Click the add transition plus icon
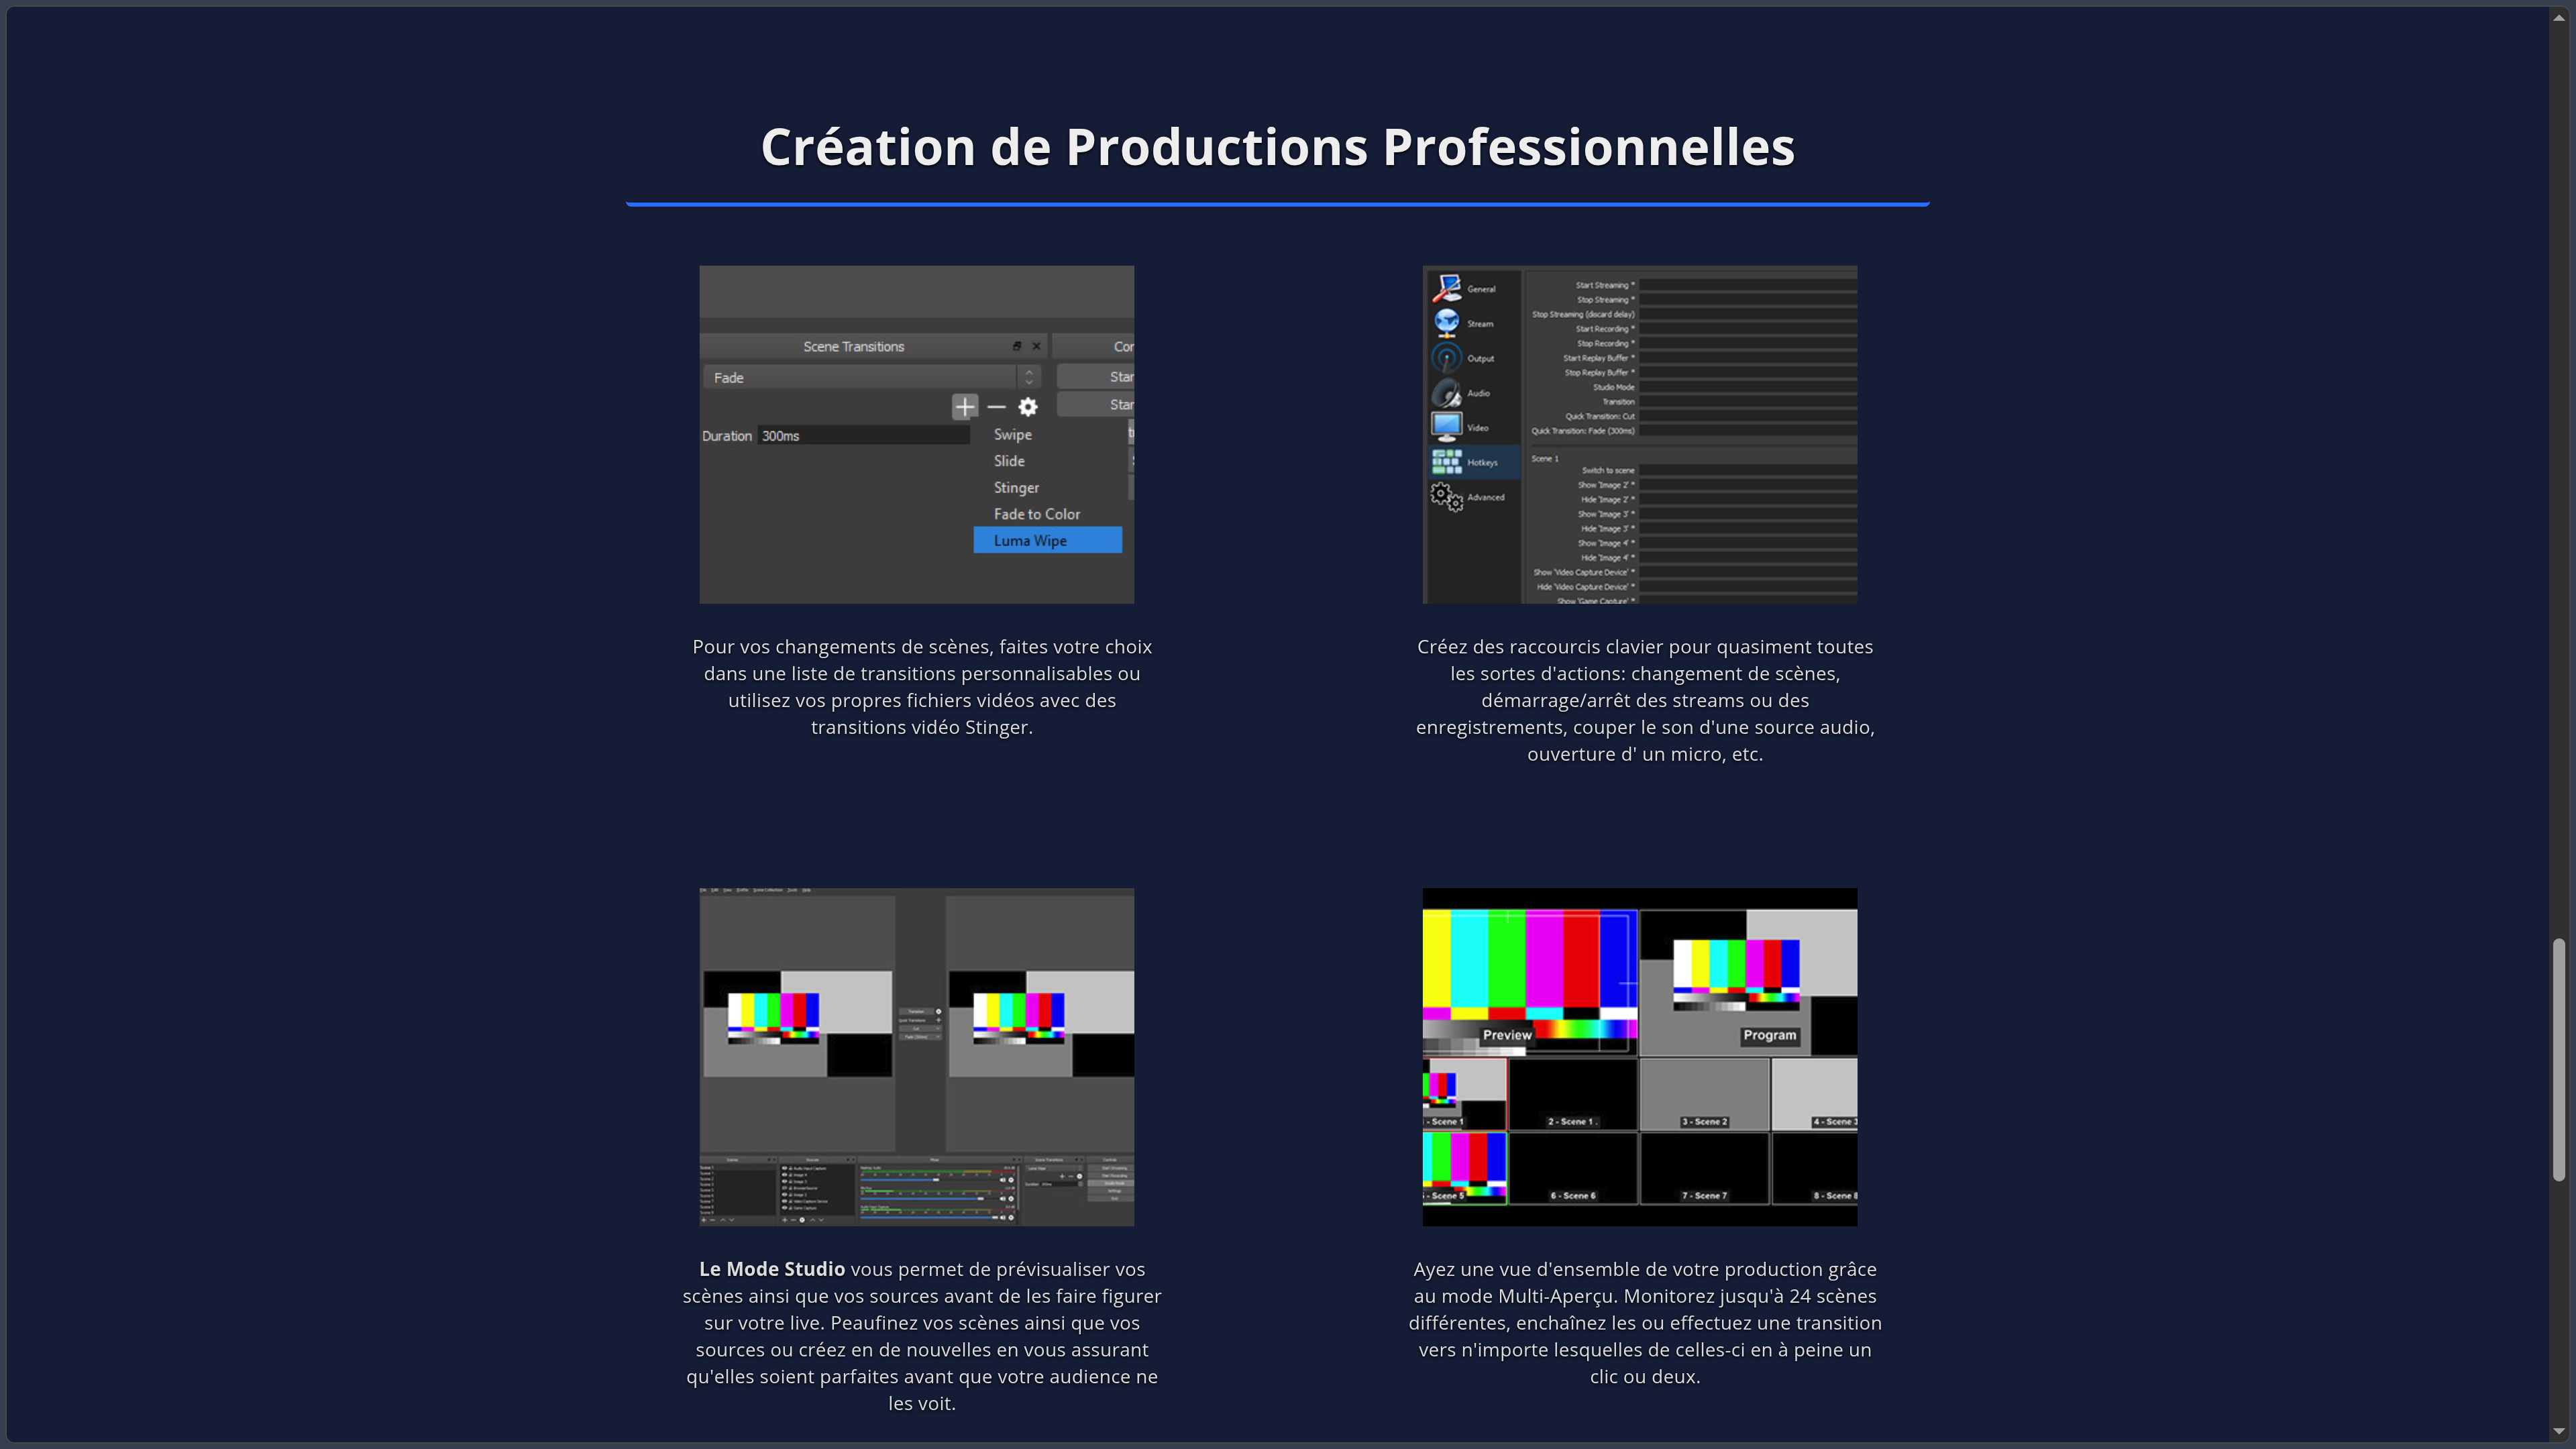Screen dimensions: 2576x1449 pos(964,407)
